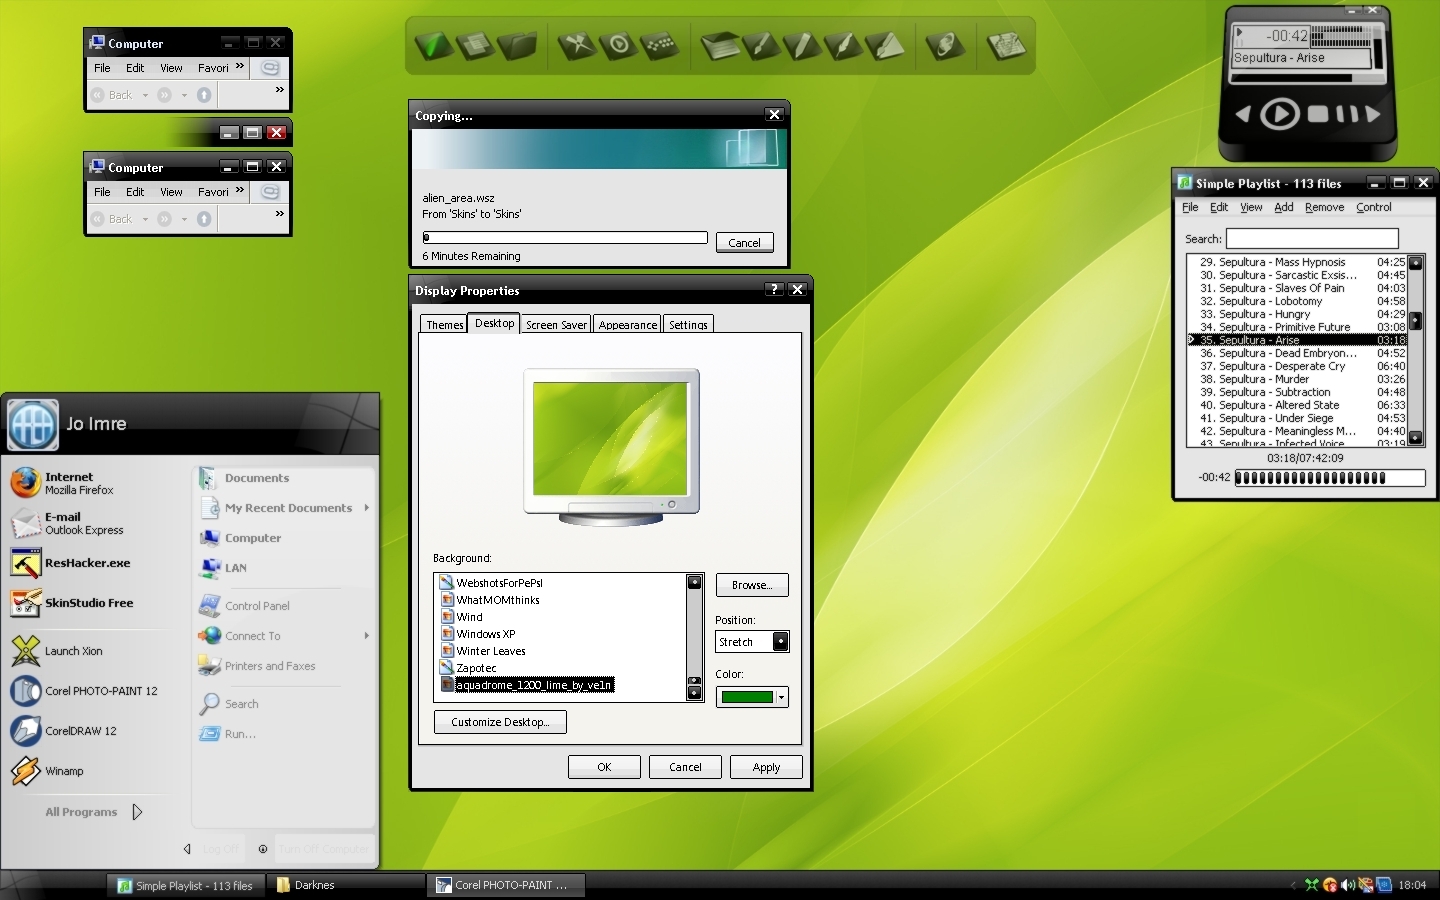Switch to Themes tab in Display Properties

pos(444,324)
